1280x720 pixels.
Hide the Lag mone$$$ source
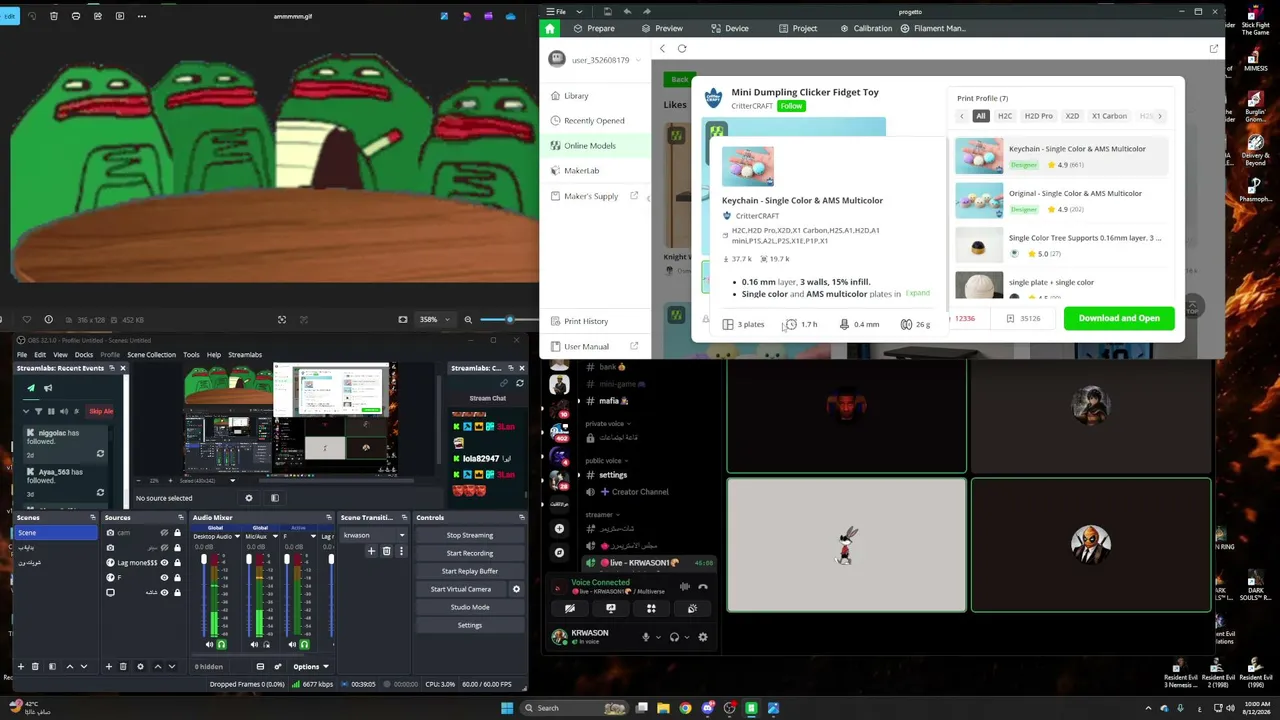coord(164,563)
